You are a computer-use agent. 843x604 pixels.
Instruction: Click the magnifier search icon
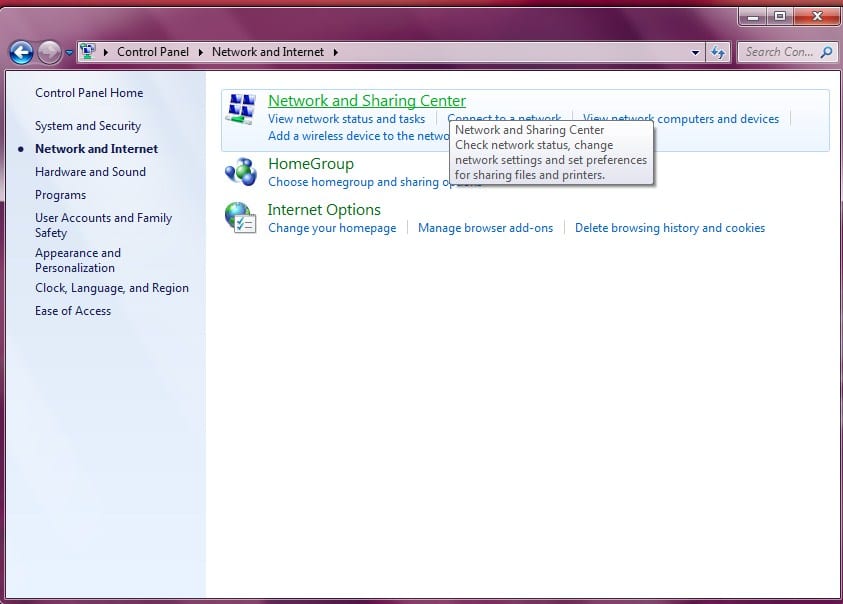coord(826,52)
